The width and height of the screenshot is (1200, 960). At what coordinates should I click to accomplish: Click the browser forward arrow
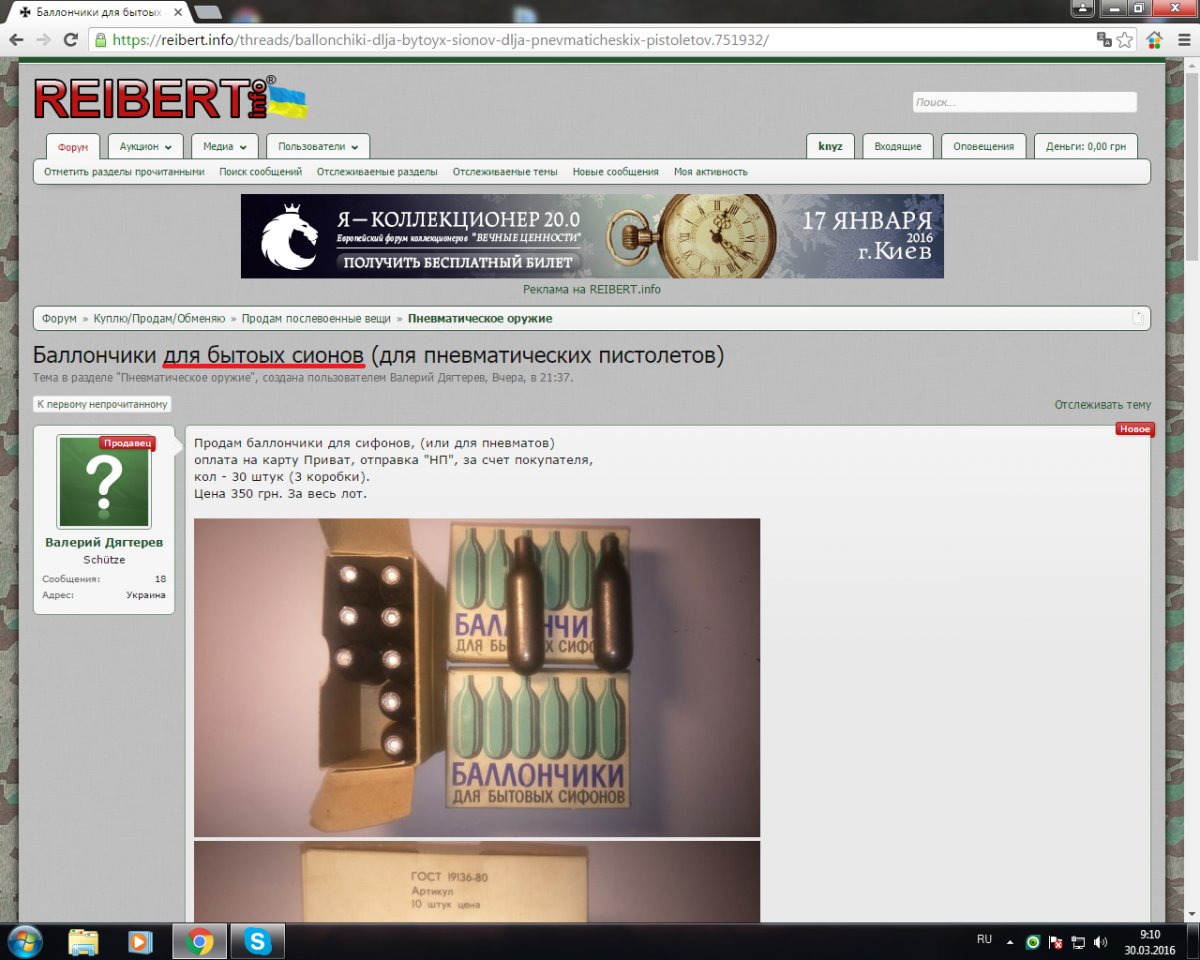click(43, 40)
